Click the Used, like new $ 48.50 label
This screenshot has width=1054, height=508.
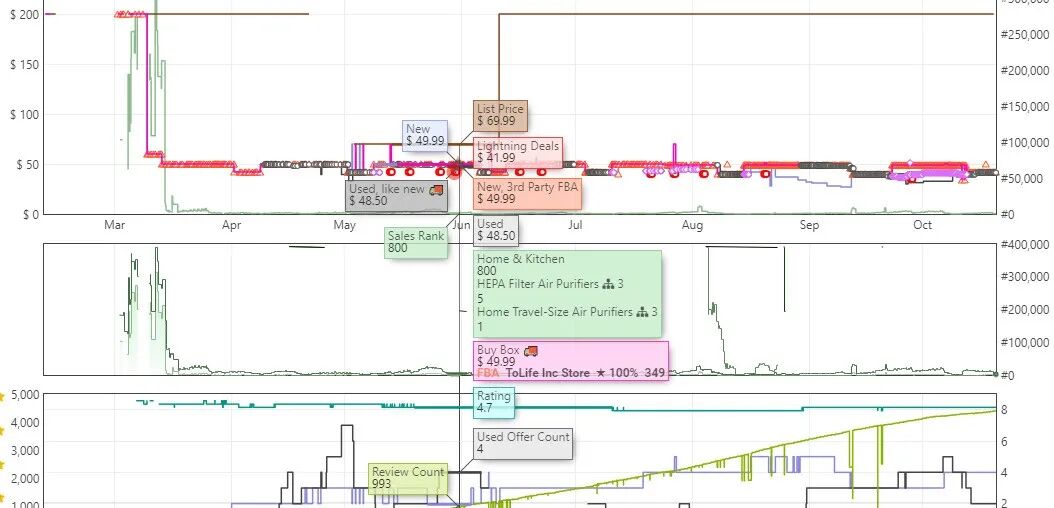(397, 195)
